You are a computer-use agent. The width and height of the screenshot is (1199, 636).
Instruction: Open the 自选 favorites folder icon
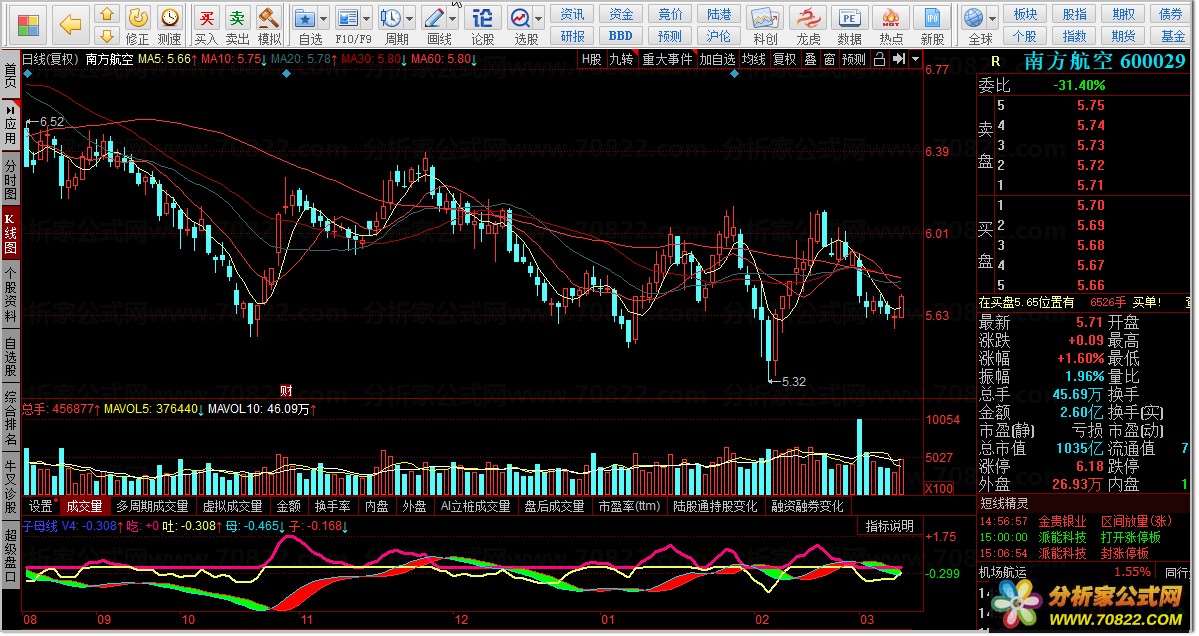pos(309,25)
